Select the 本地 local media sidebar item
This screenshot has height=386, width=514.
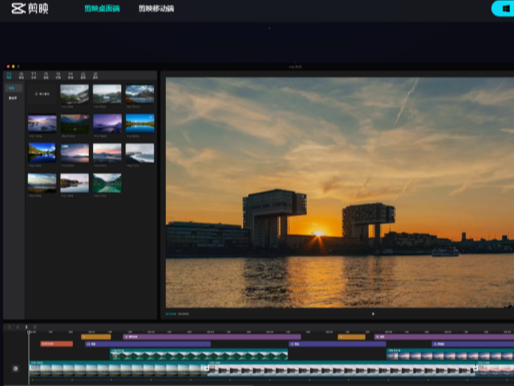(x=13, y=88)
